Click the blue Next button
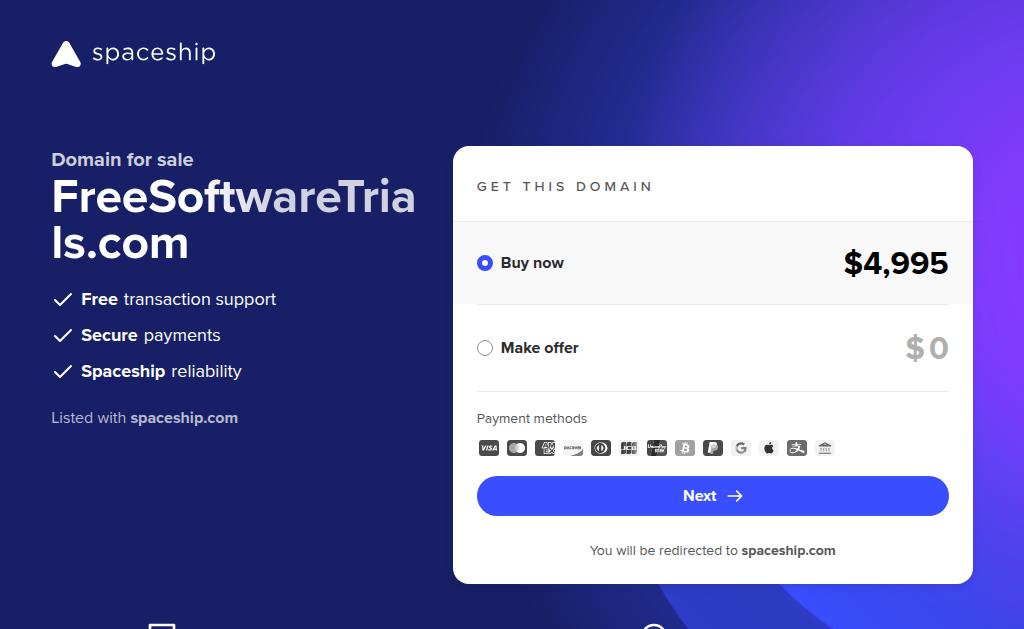 click(x=712, y=496)
